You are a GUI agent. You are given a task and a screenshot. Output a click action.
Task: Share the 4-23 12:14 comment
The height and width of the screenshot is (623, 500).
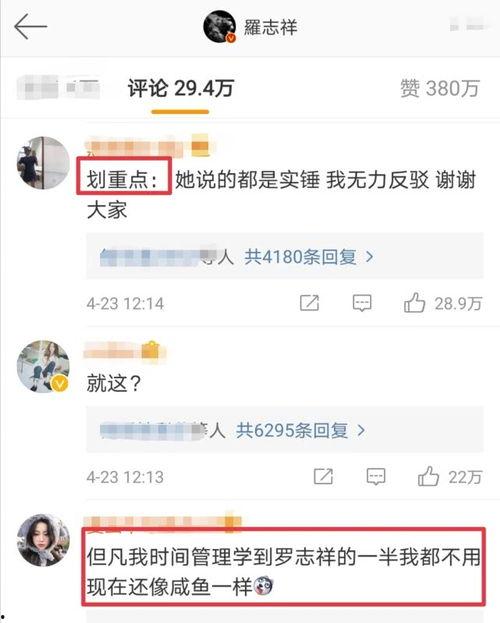pyautogui.click(x=309, y=303)
